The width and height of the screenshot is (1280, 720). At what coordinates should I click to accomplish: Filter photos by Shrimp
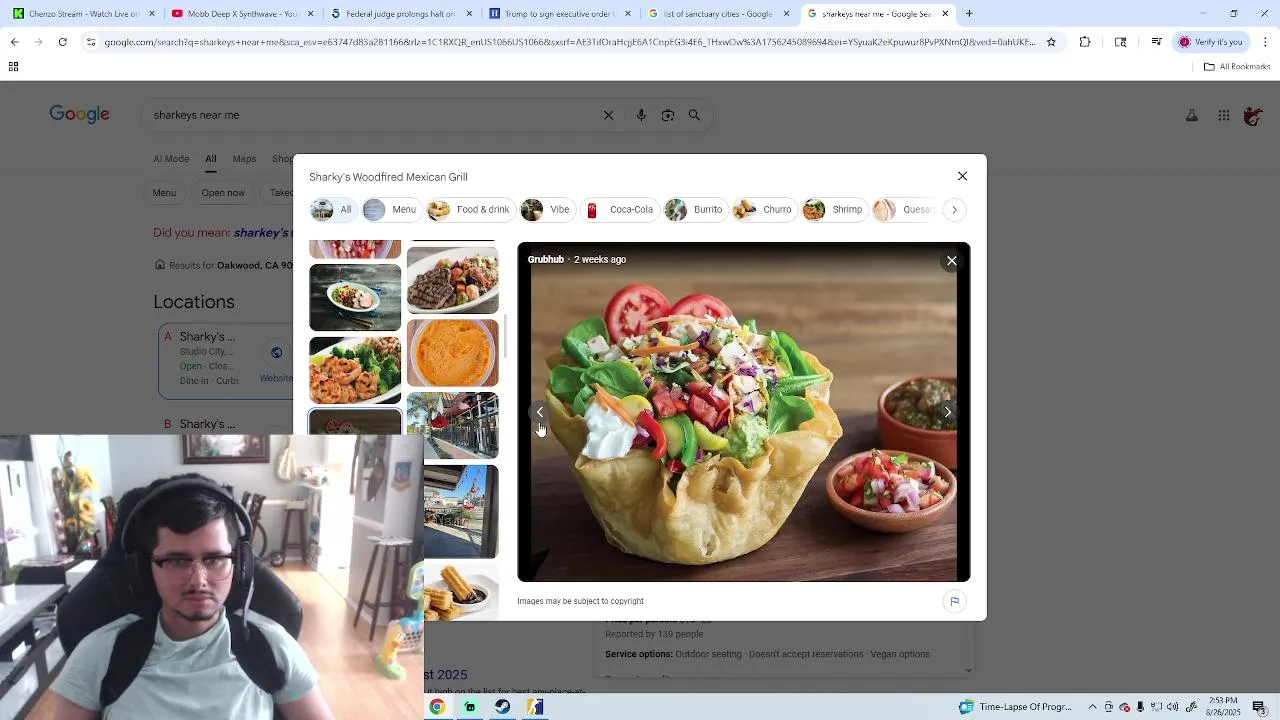point(833,210)
